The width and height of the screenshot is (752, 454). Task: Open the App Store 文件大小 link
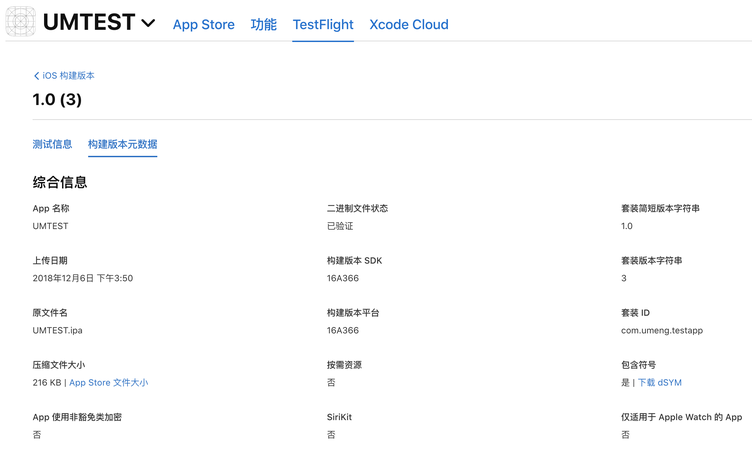tap(109, 383)
